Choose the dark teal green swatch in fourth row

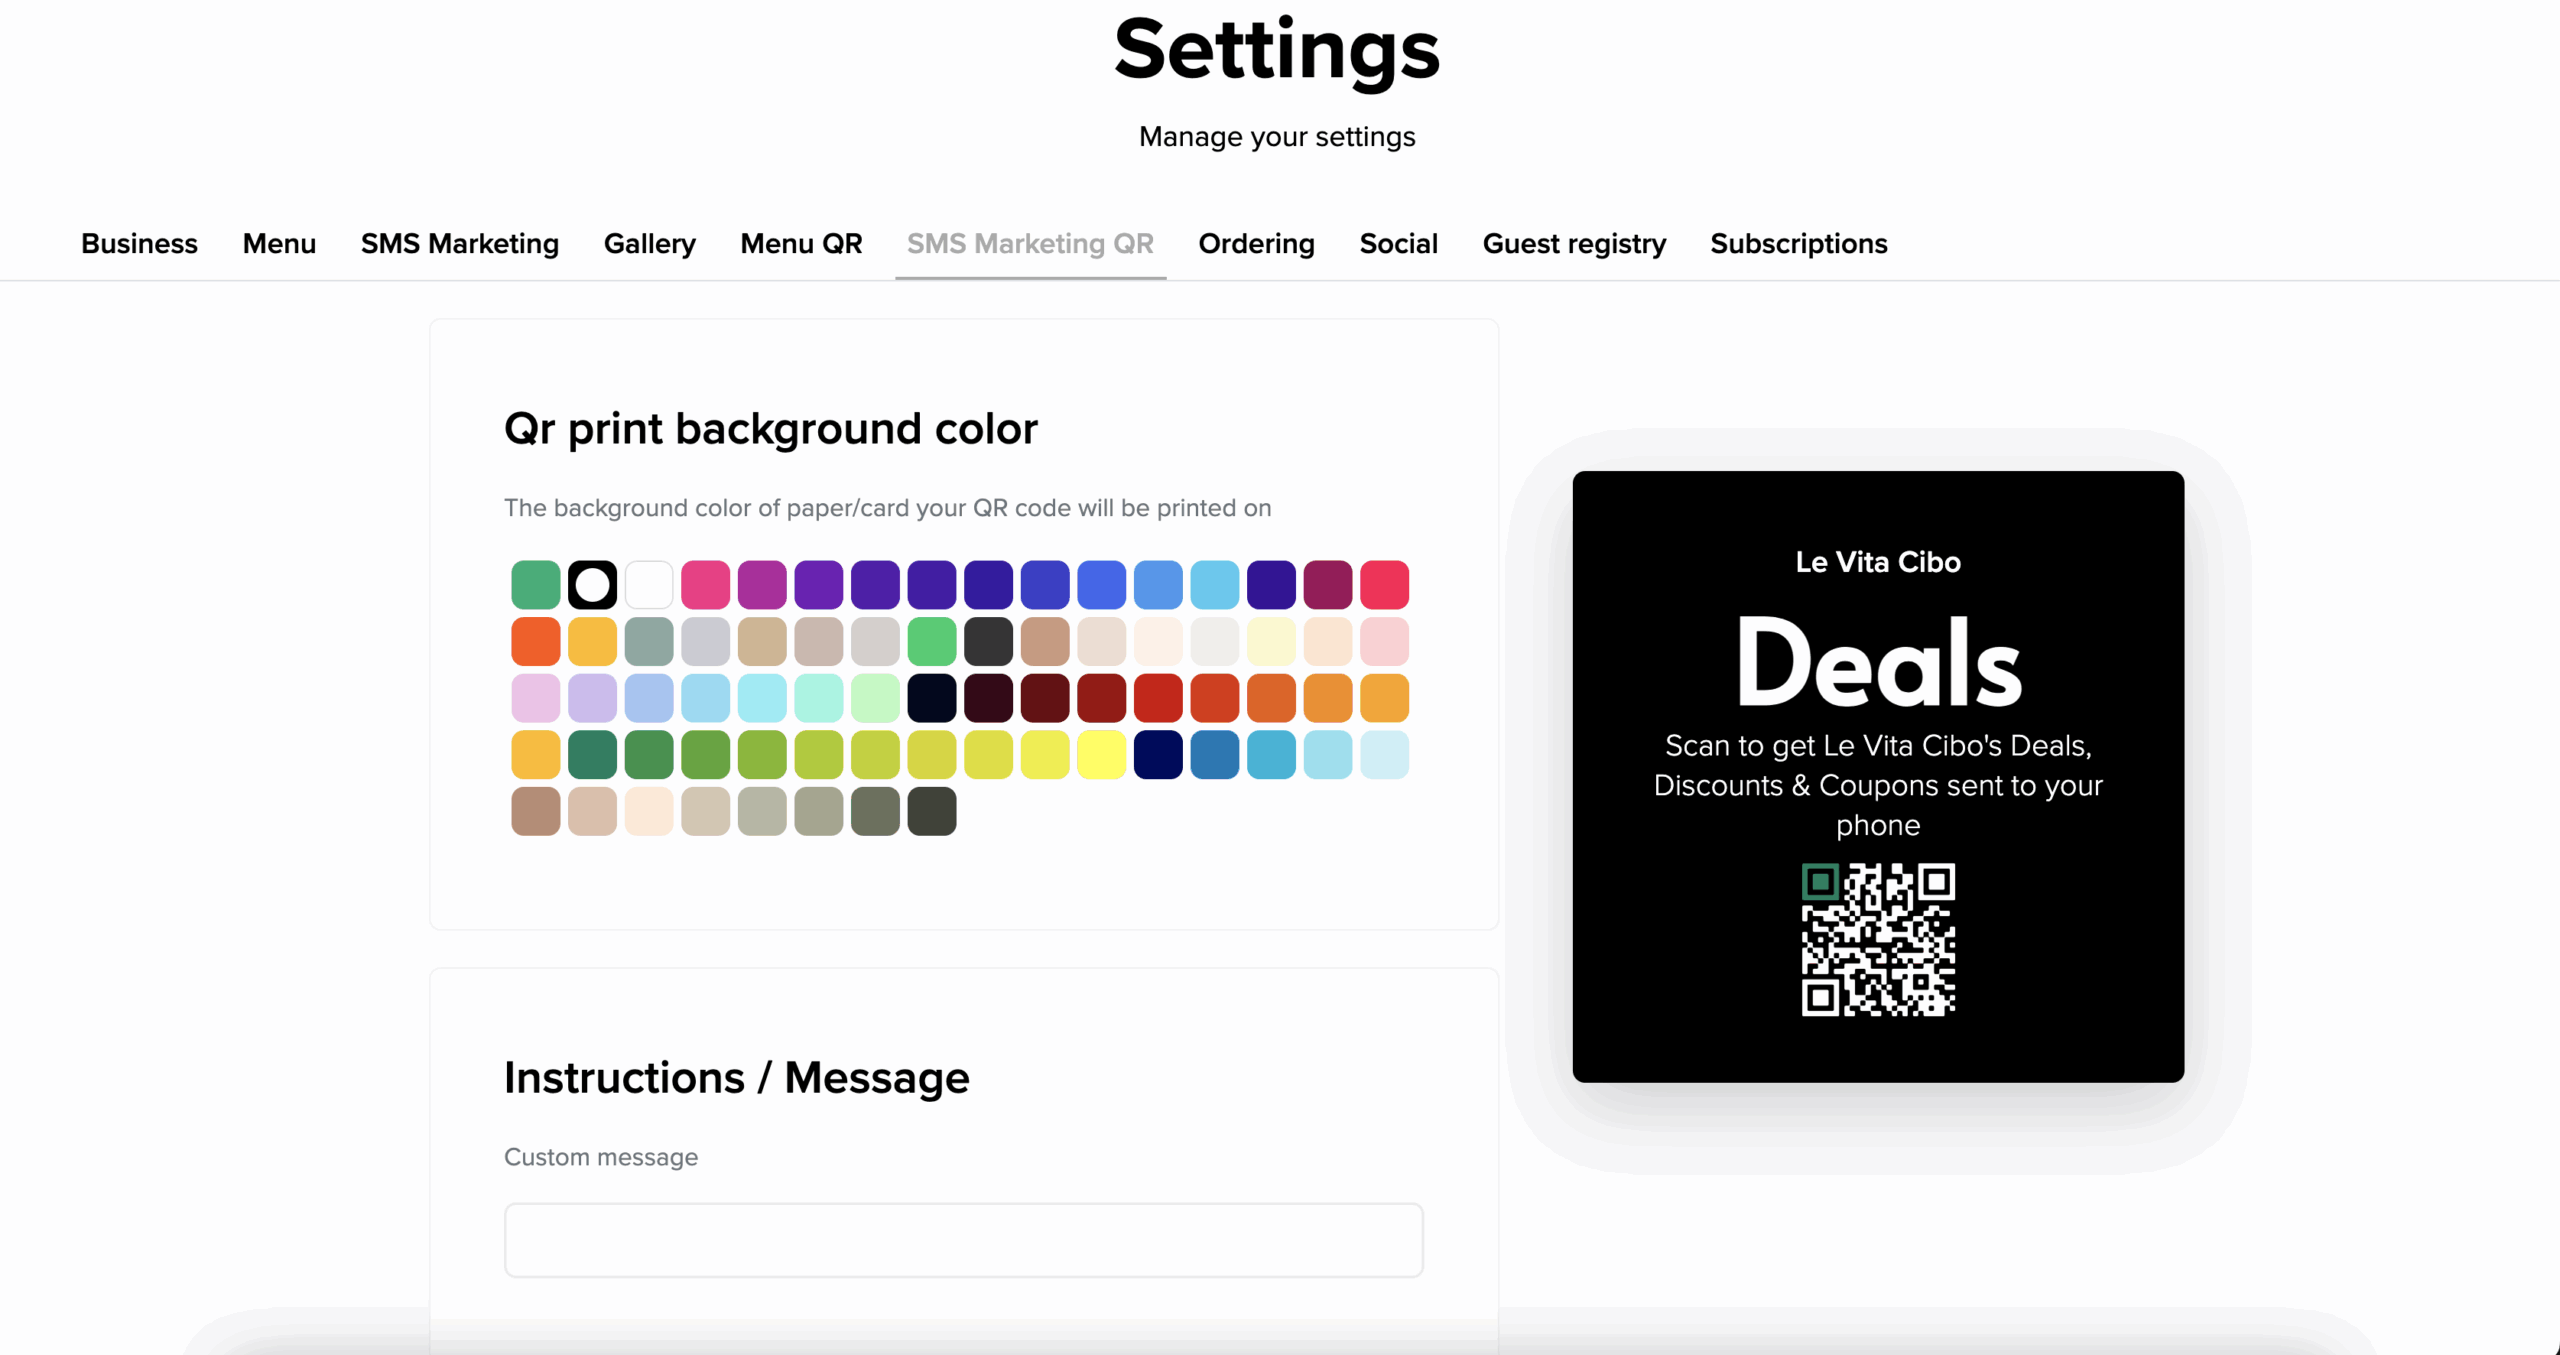click(x=592, y=755)
